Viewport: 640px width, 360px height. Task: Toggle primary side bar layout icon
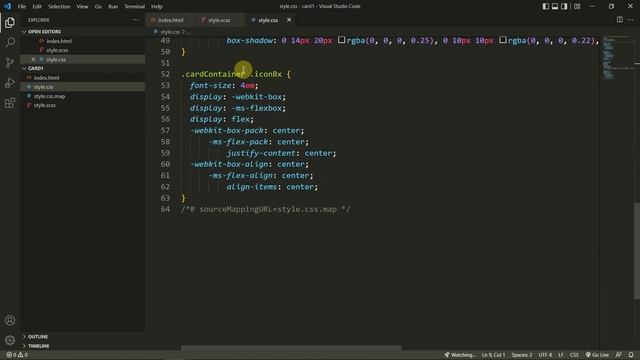click(x=546, y=6)
